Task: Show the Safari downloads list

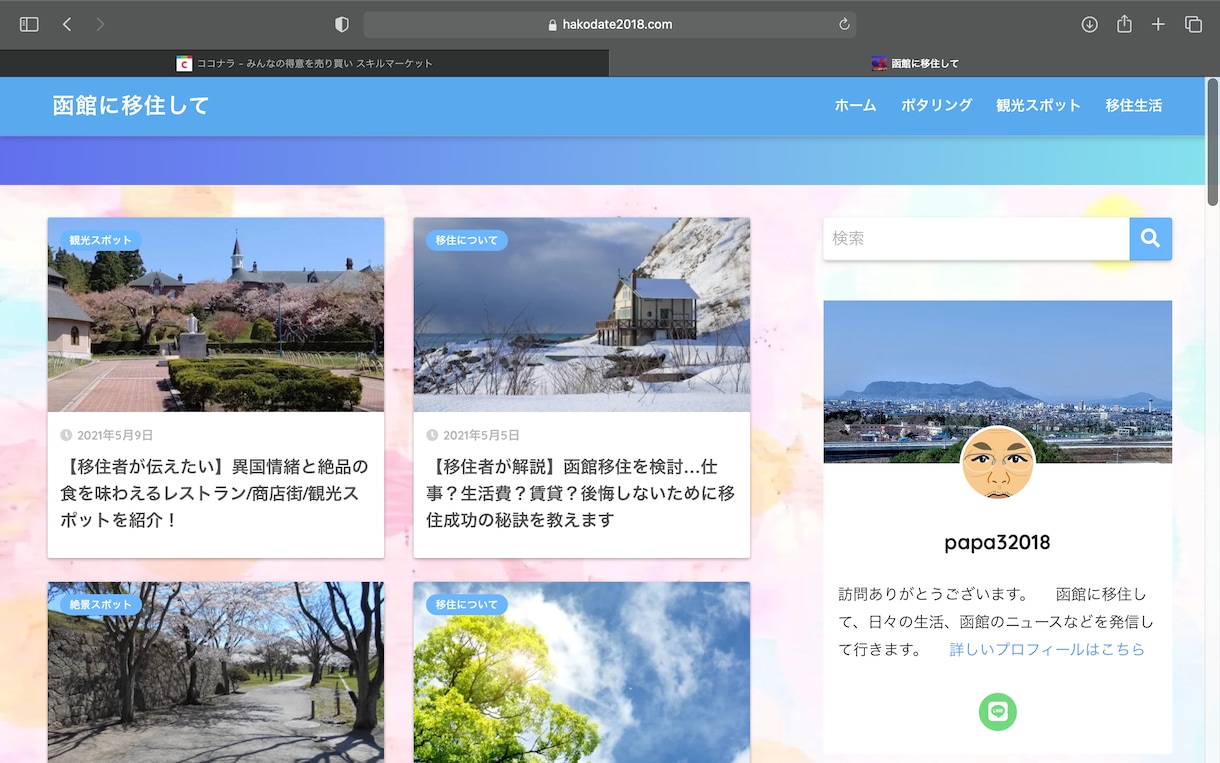Action: (1090, 24)
